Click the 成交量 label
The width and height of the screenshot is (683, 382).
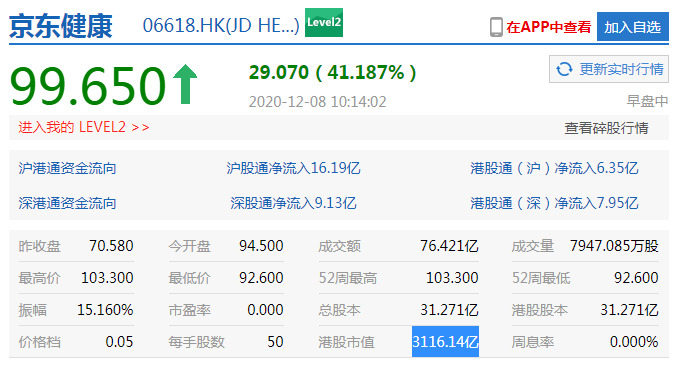coord(533,246)
